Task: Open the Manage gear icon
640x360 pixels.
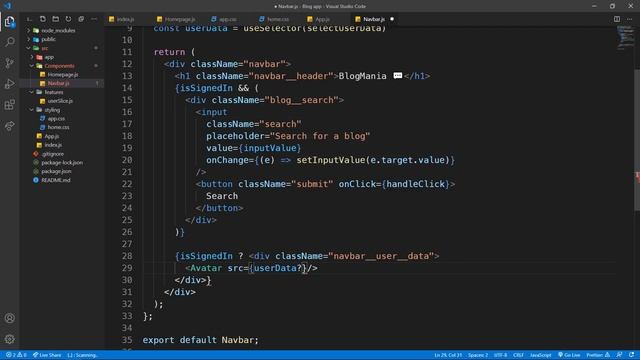Action: tap(9, 339)
